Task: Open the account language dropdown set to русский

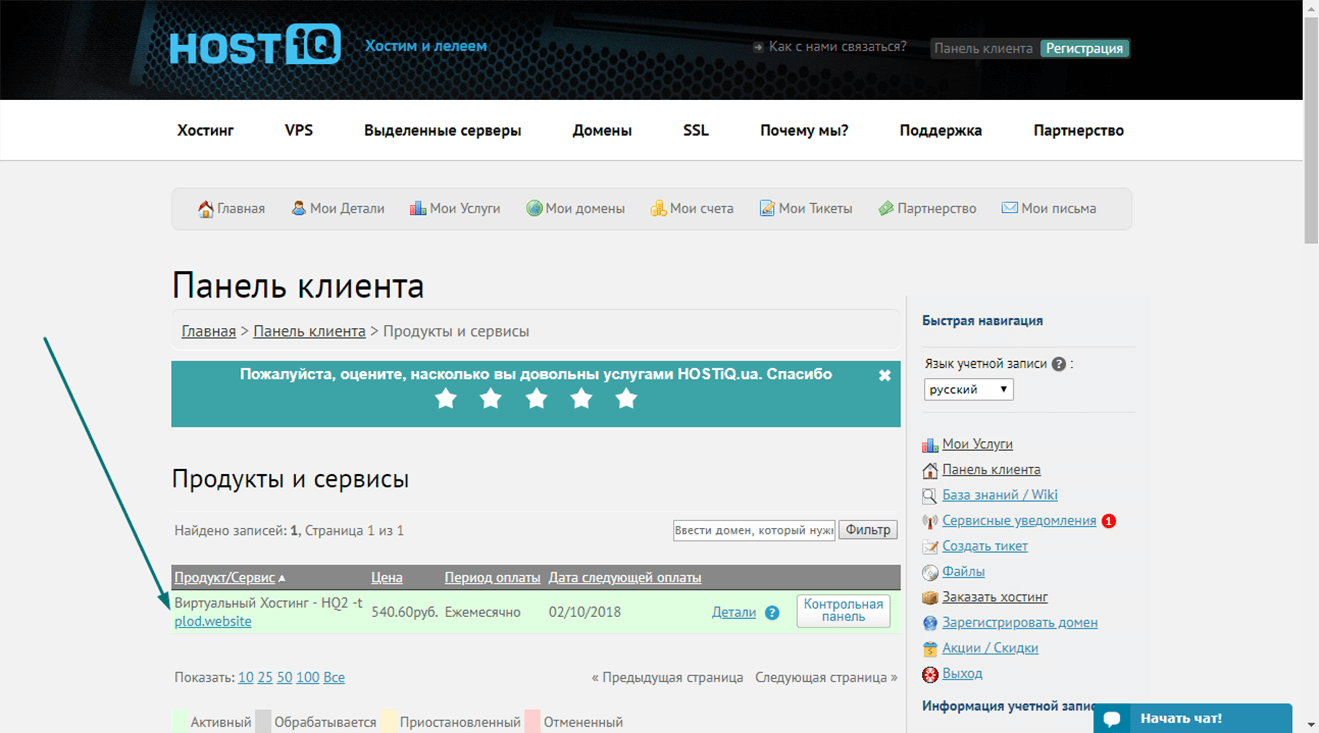Action: coord(969,389)
